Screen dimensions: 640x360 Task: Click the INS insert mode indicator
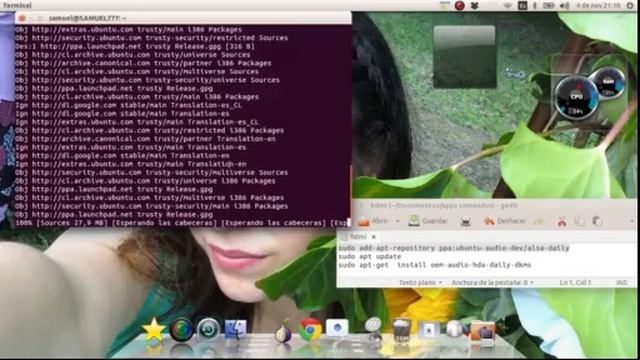622,282
